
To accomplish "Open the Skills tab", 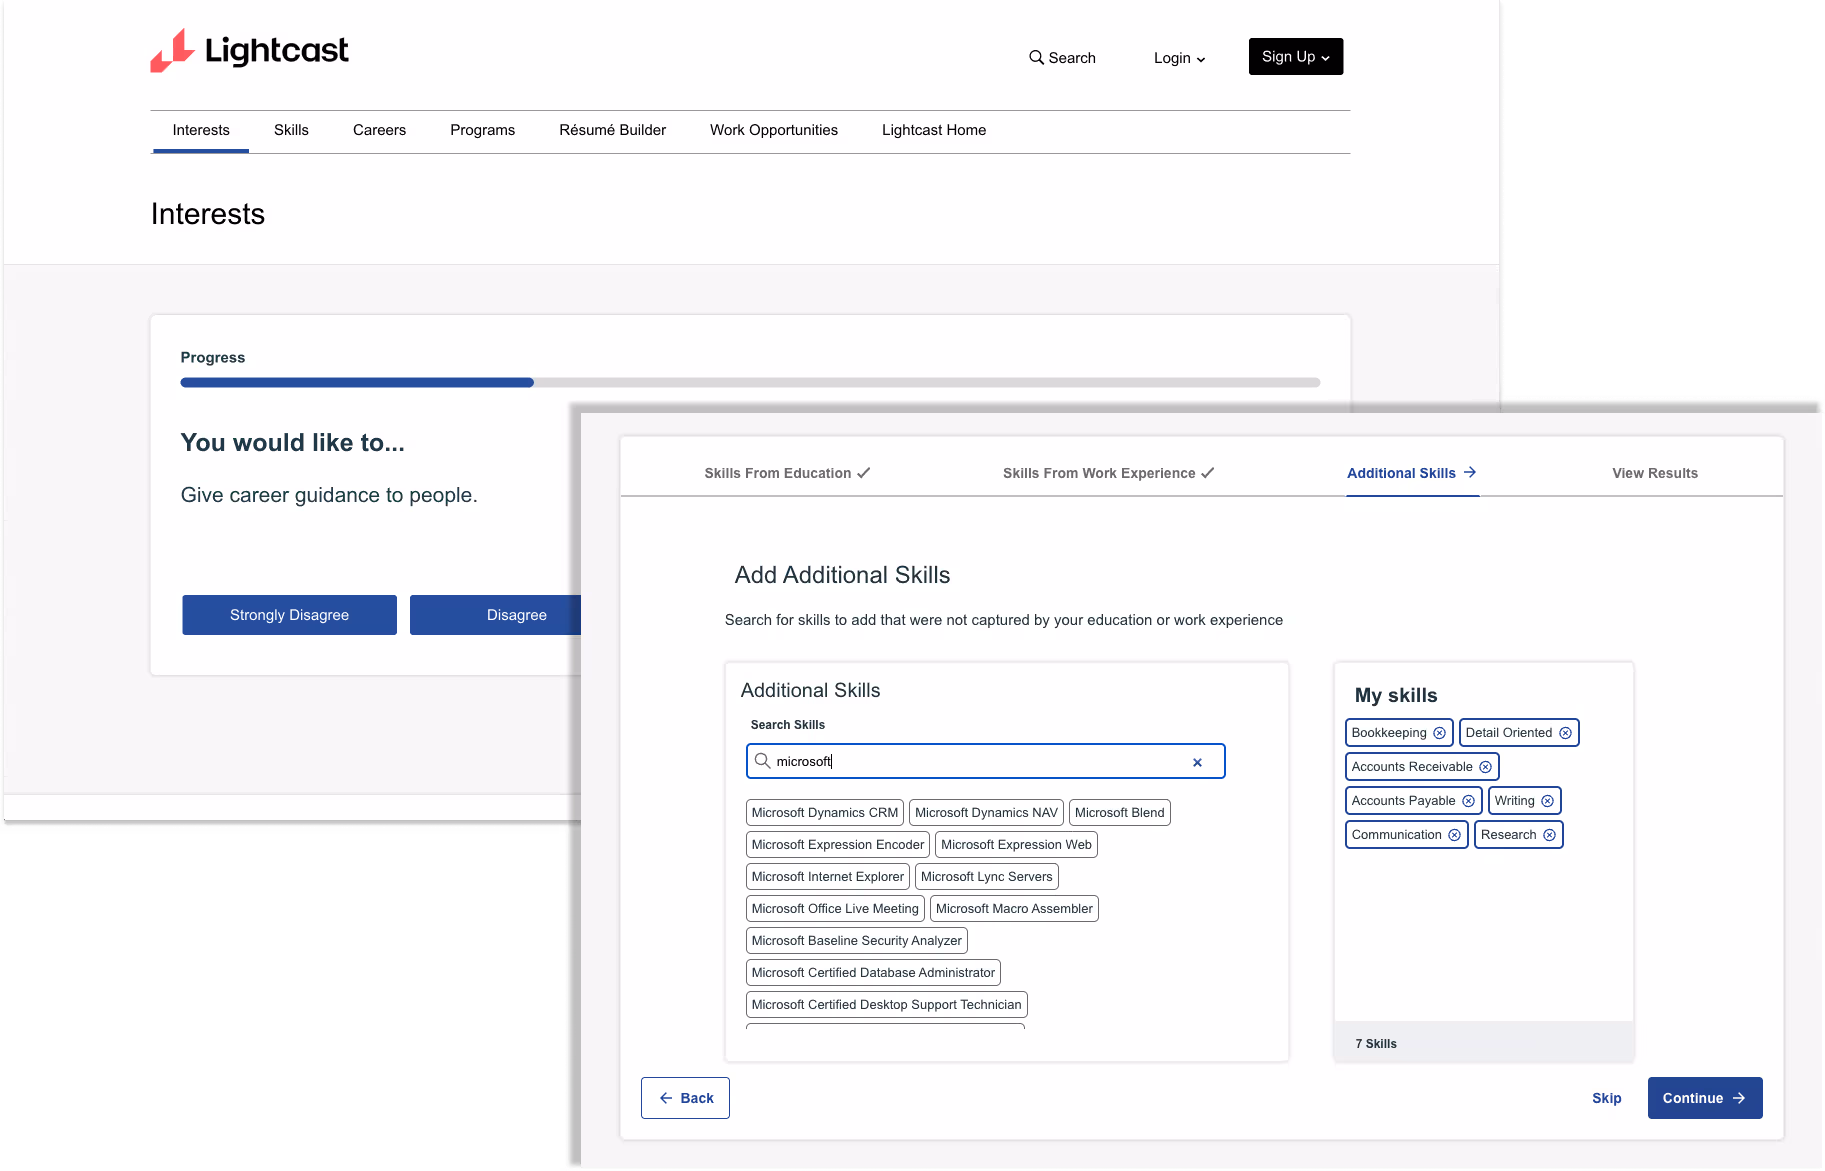I will pos(291,131).
